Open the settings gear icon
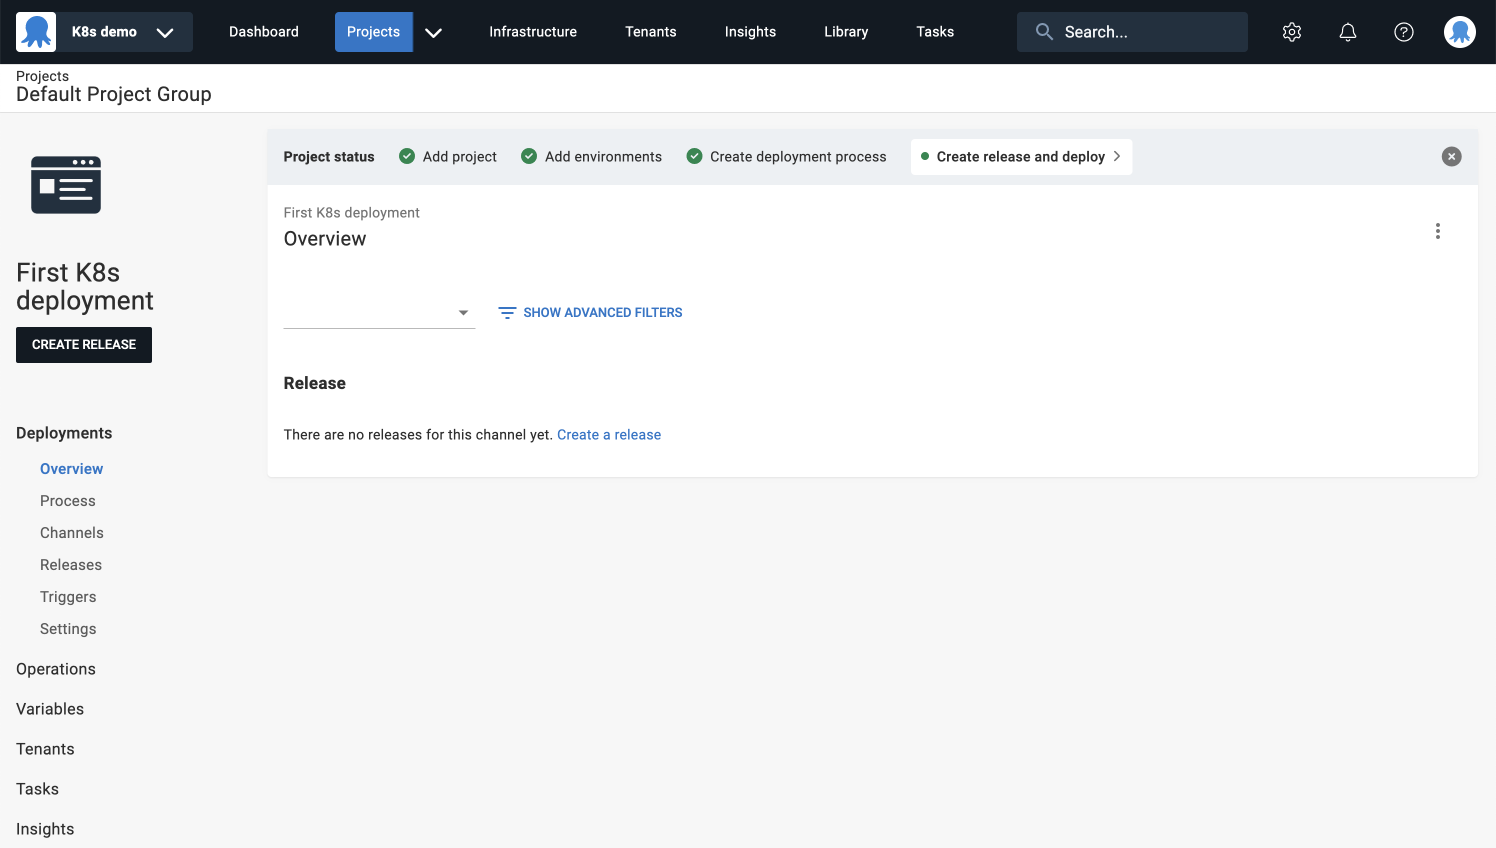 coord(1292,31)
